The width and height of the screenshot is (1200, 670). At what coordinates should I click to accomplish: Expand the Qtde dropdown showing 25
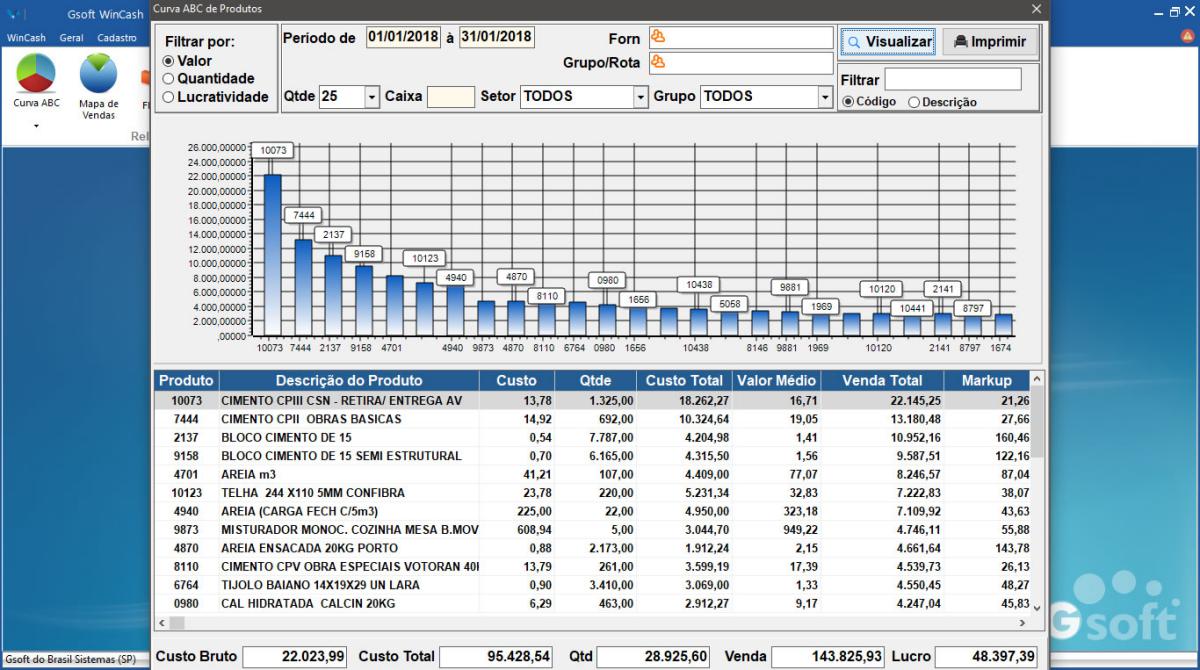pyautogui.click(x=372, y=97)
